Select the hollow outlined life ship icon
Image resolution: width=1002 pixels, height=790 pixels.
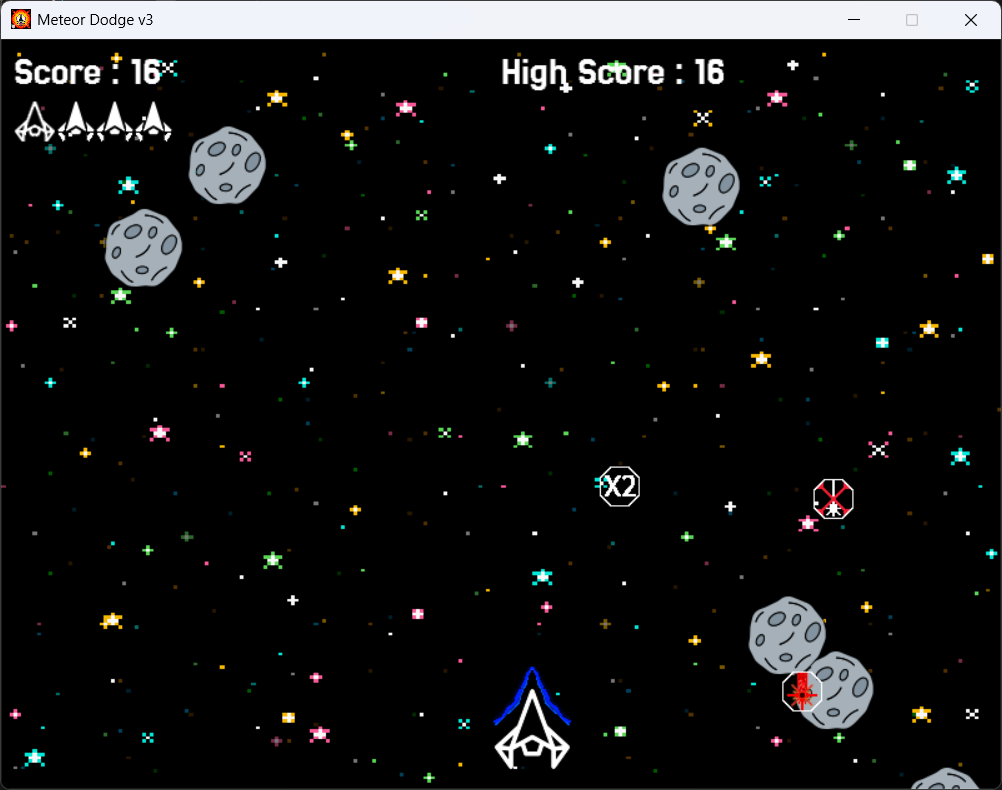[35, 121]
